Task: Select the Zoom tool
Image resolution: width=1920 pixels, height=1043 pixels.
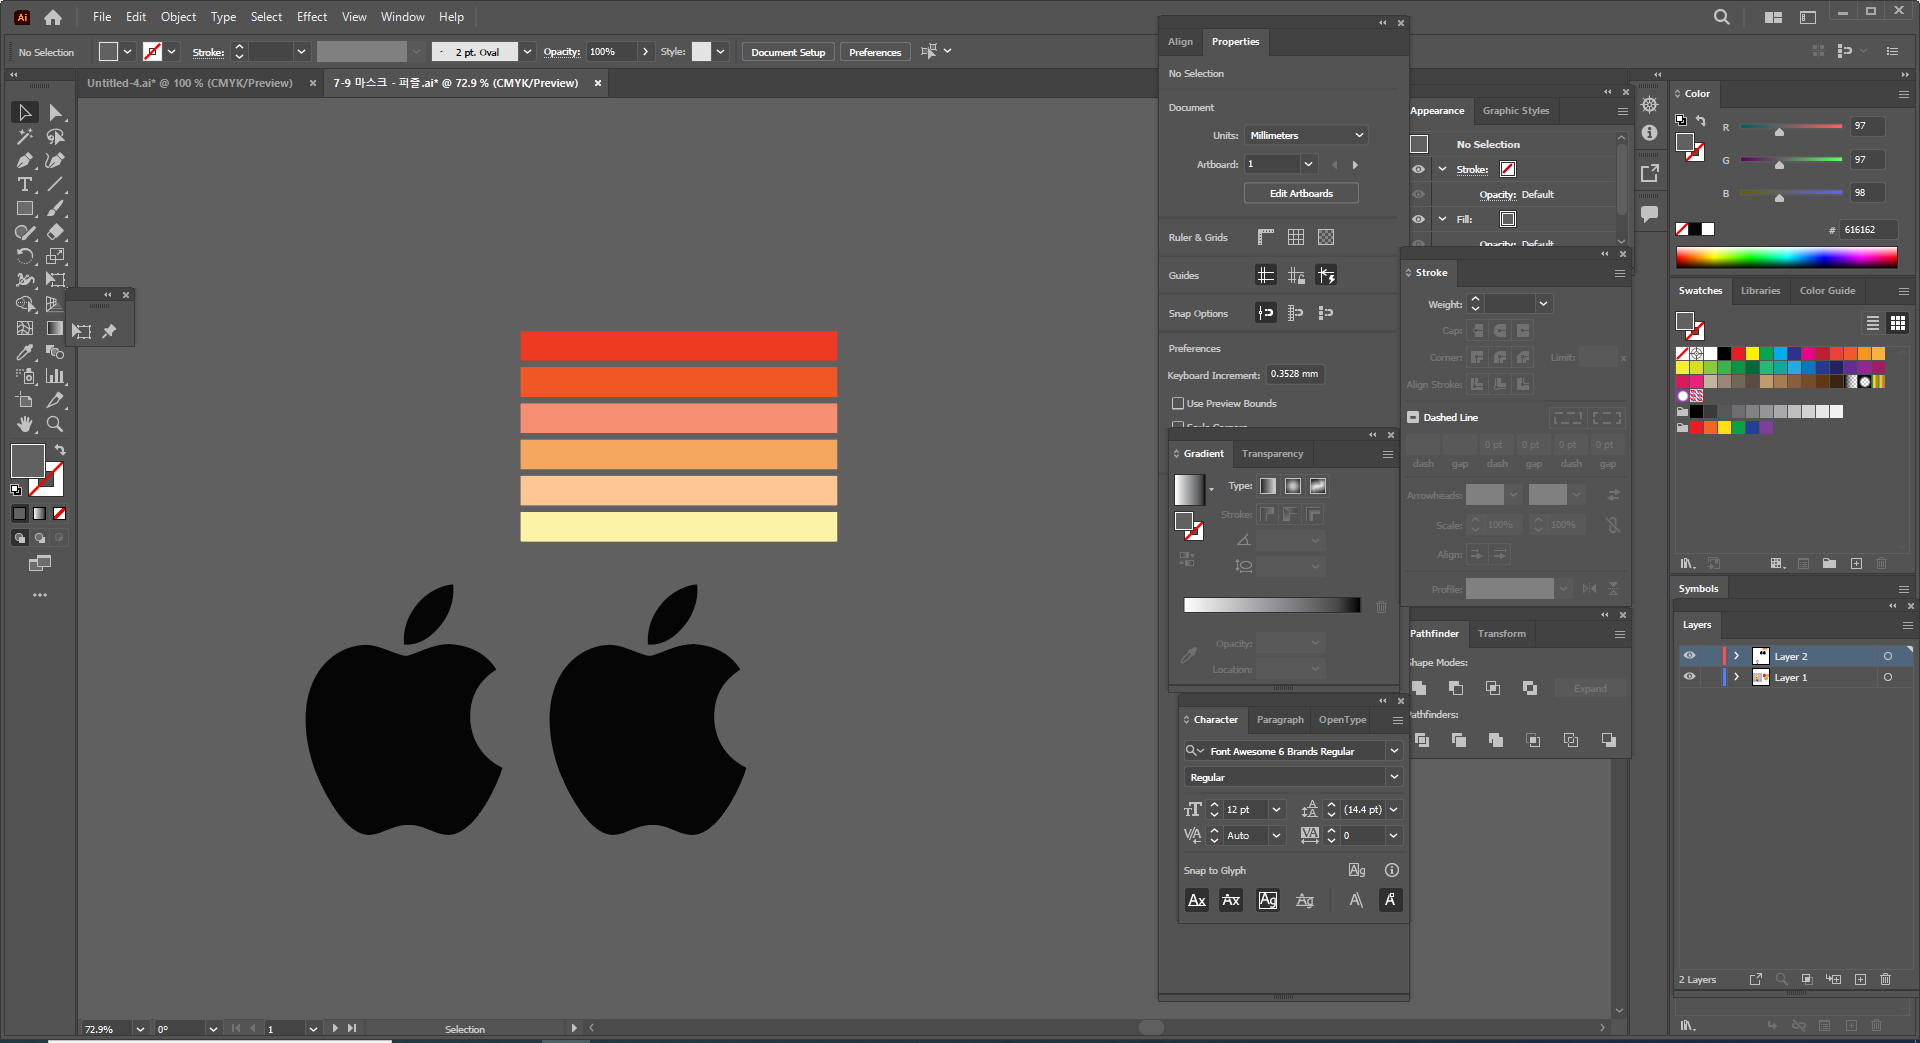Action: (x=56, y=424)
